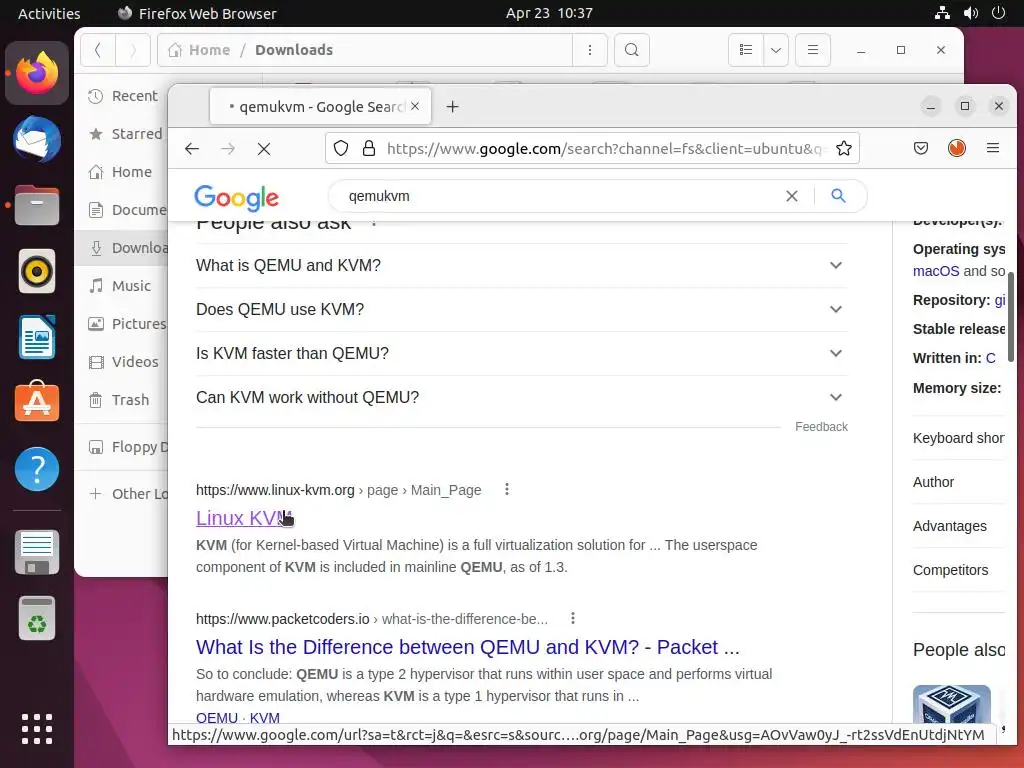This screenshot has width=1024, height=768.
Task: Expand "Does QEMU use KVM?" question
Action: point(520,309)
